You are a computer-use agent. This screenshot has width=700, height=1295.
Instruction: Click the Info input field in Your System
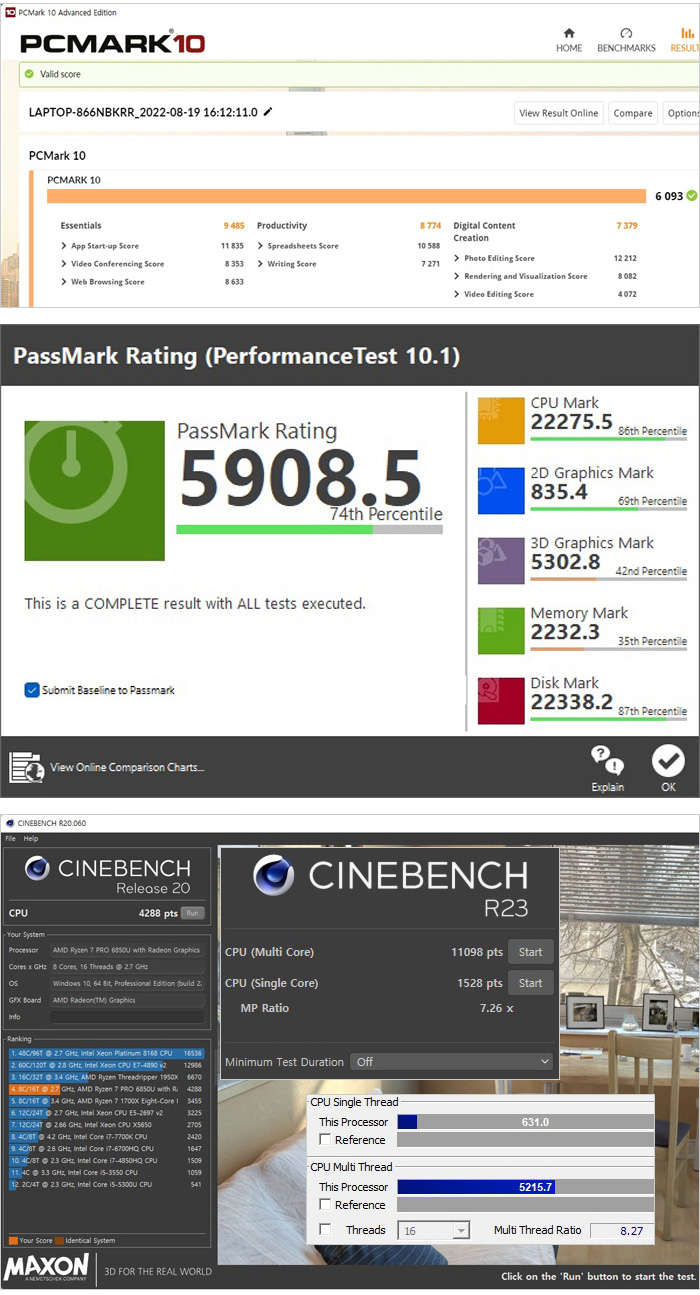click(126, 1017)
